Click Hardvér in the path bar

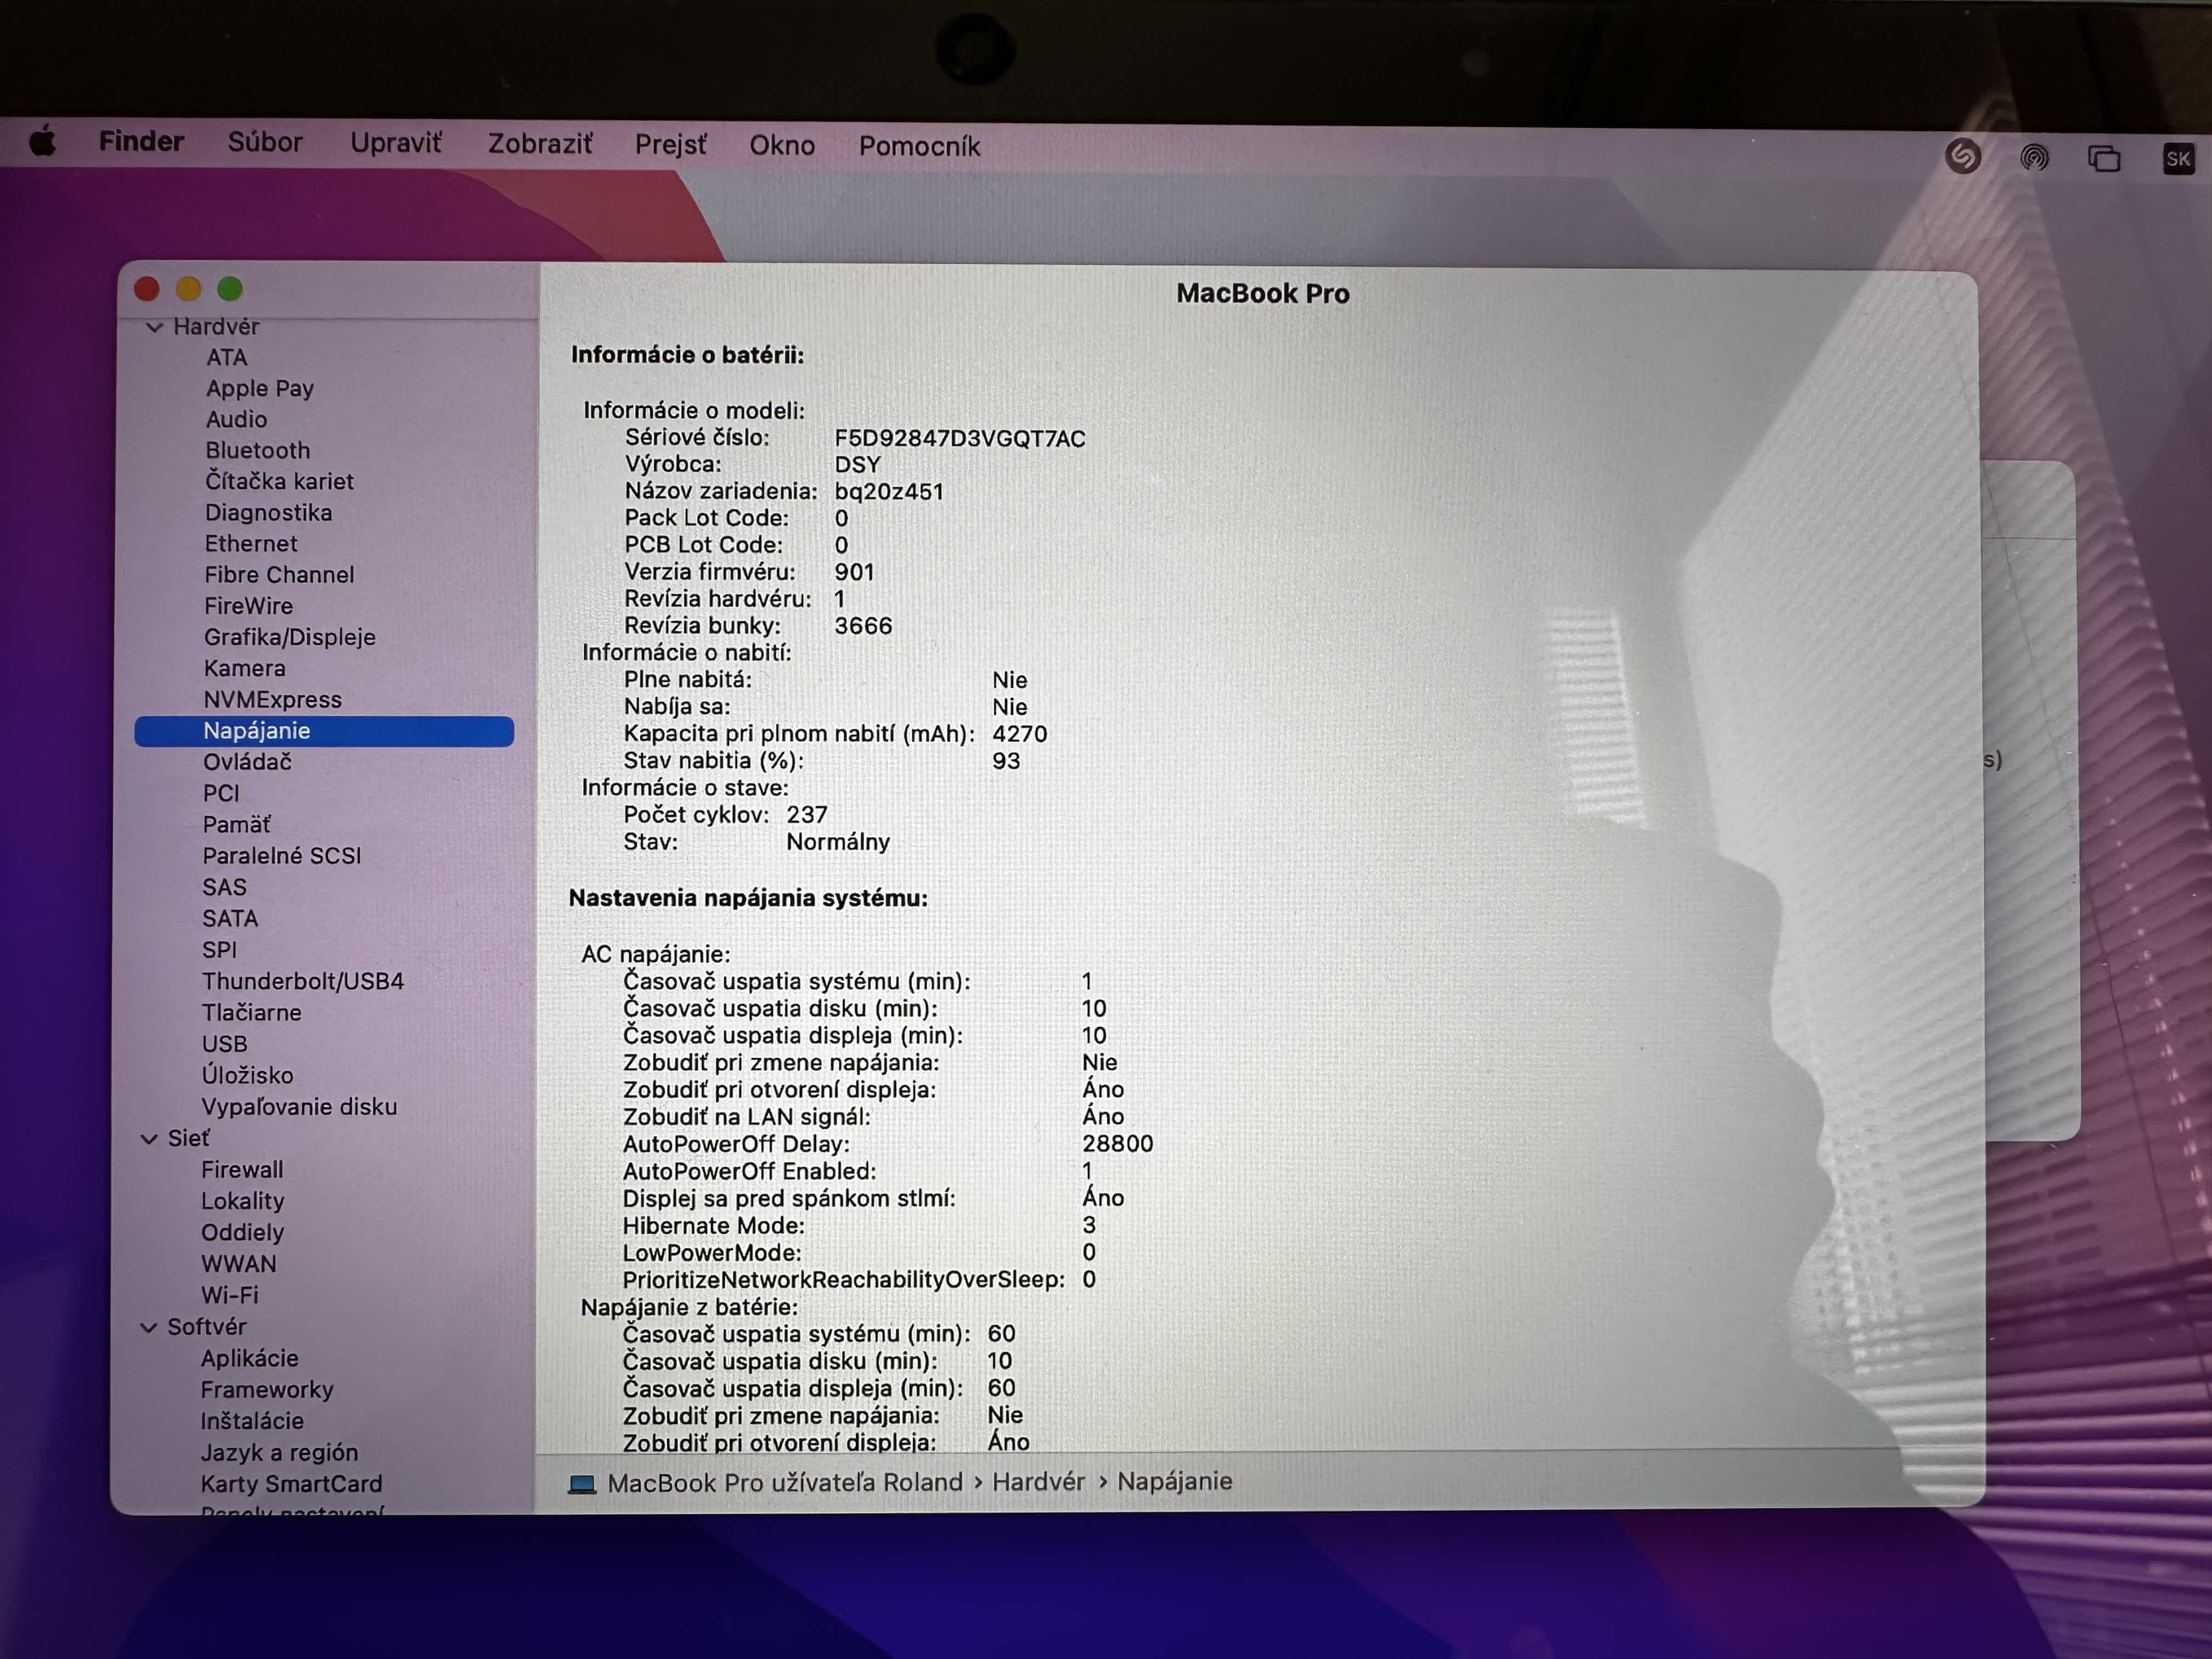(1037, 1482)
